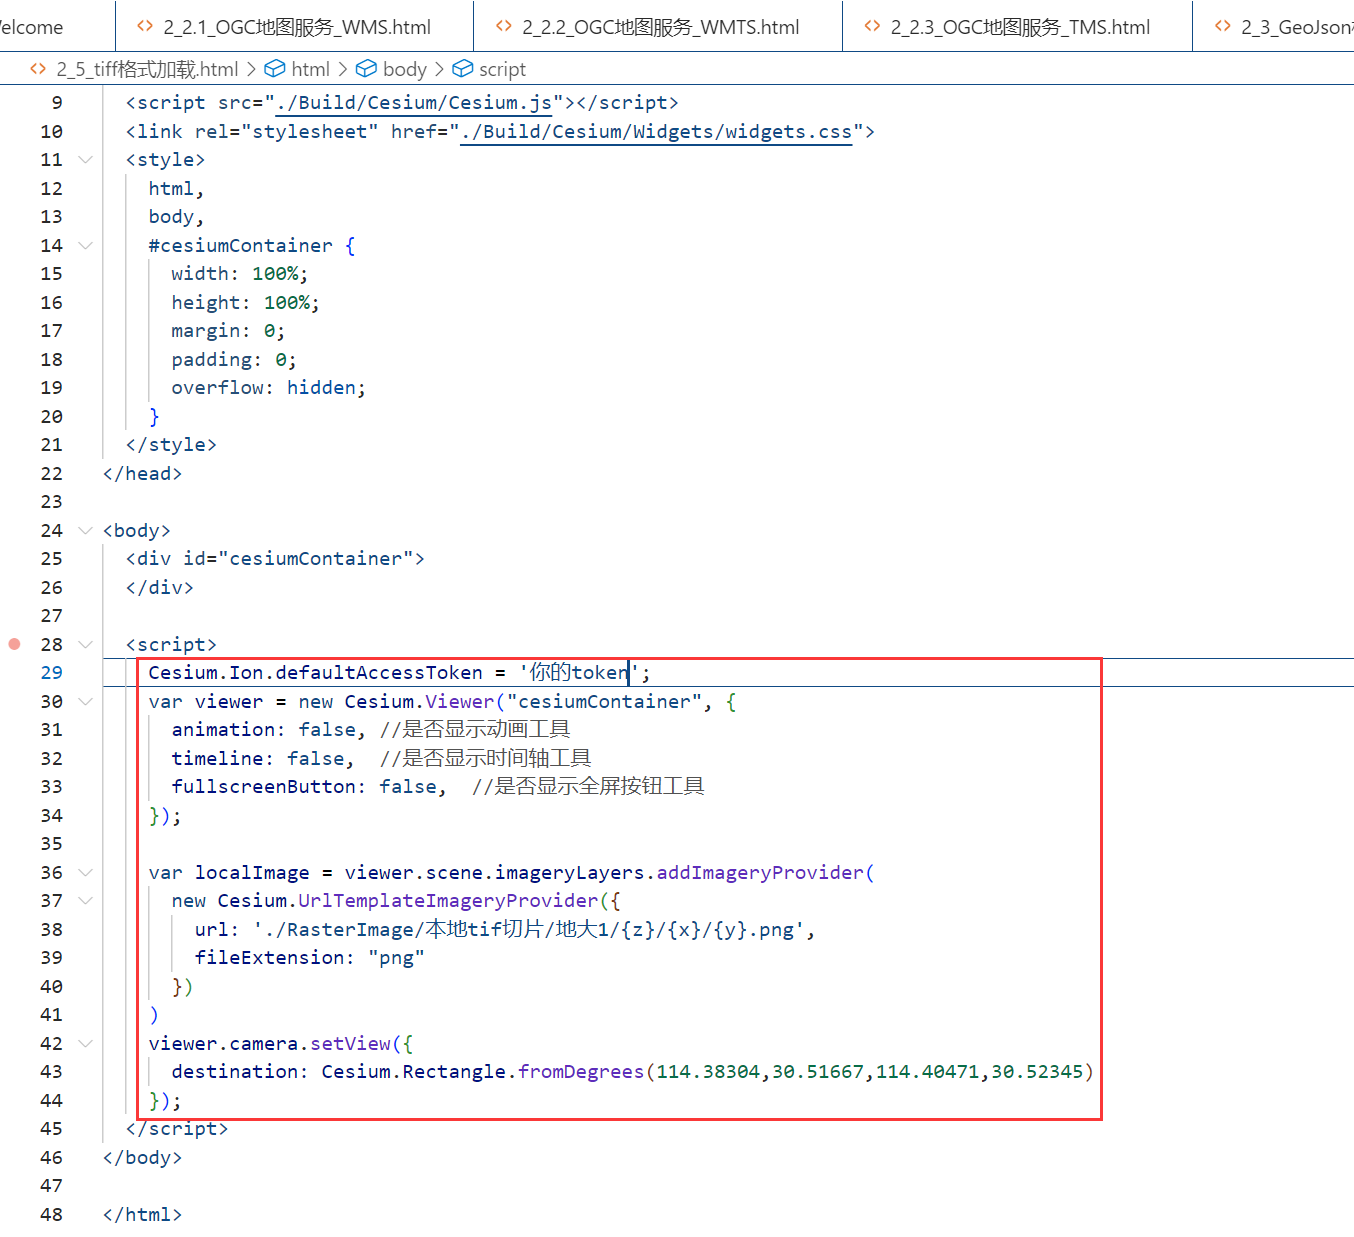Screen dimensions: 1354x1237
Task: Click breadcrumb file 2_5_tiff格式加载.html
Action: [147, 69]
